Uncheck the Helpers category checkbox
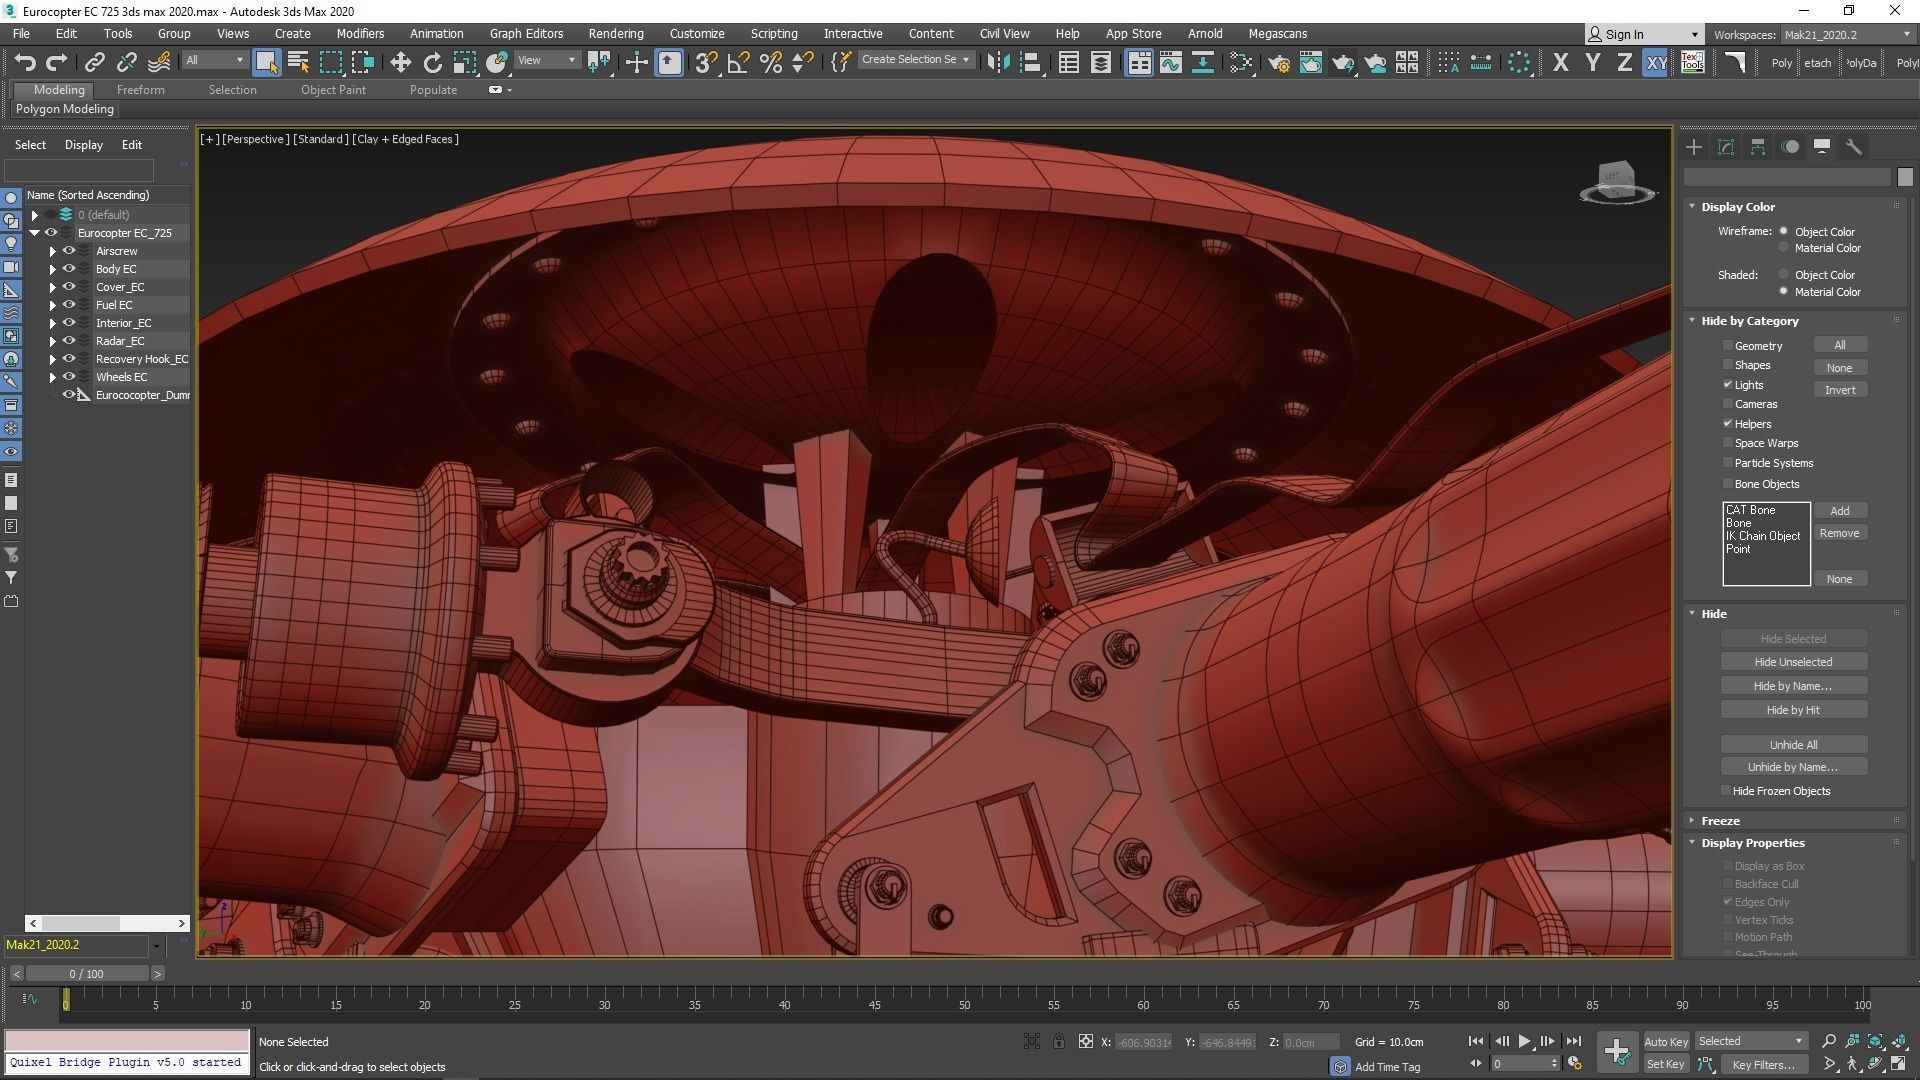This screenshot has height=1080, width=1920. tap(1727, 424)
